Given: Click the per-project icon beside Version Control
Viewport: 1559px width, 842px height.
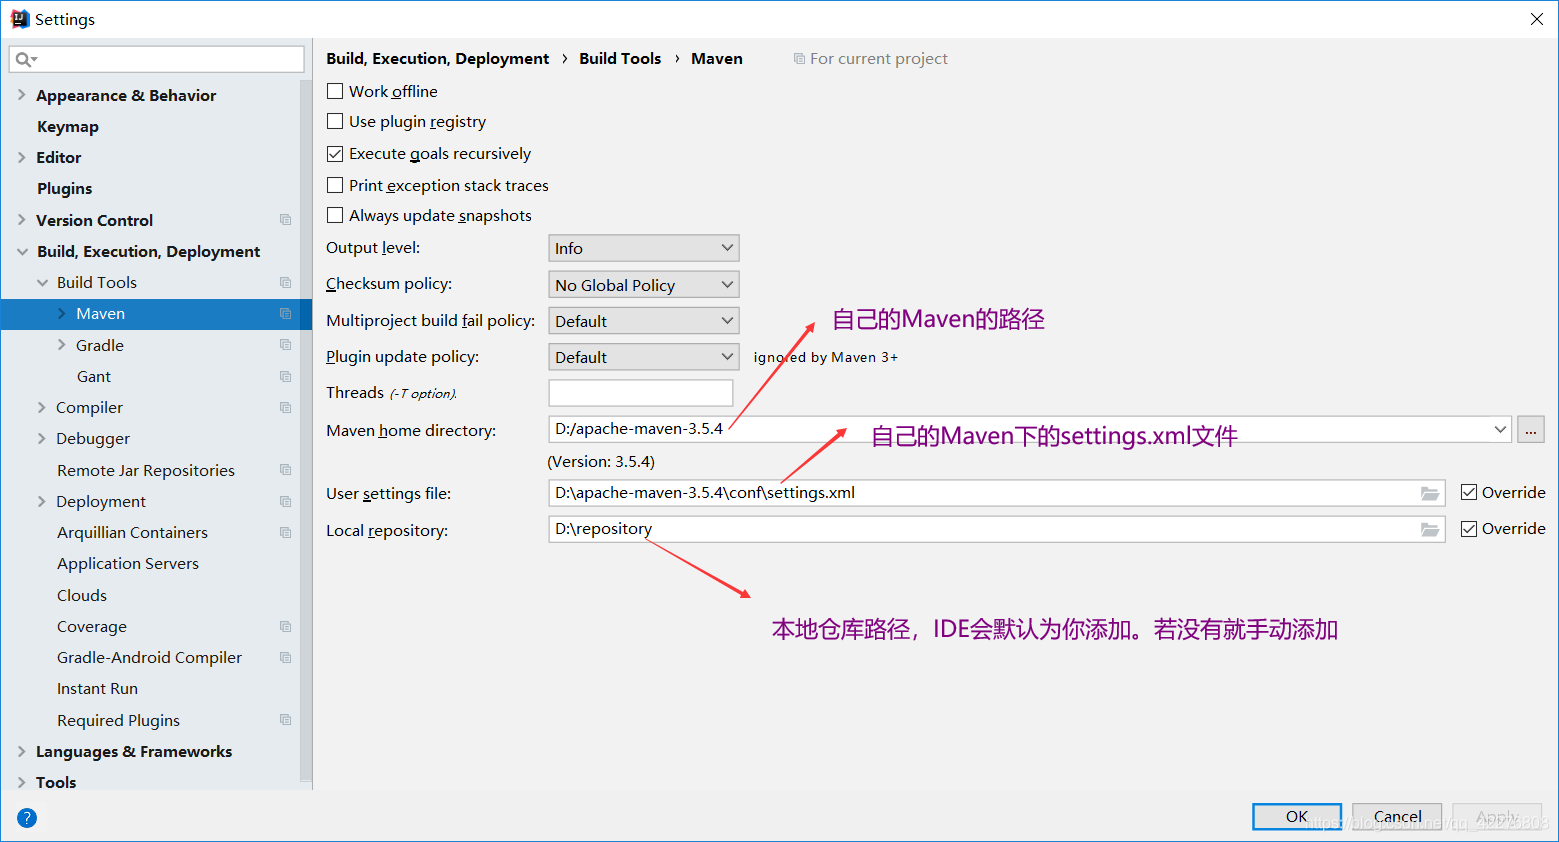Looking at the screenshot, I should coord(286,220).
